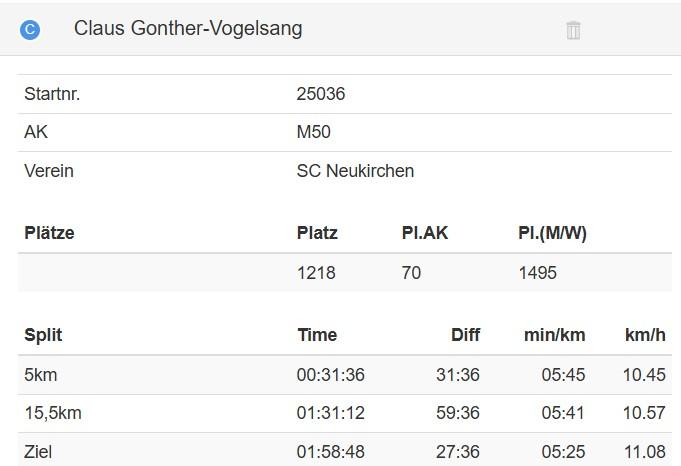Click age class place value 70
Viewport: 681px width, 466px height.
click(x=411, y=273)
